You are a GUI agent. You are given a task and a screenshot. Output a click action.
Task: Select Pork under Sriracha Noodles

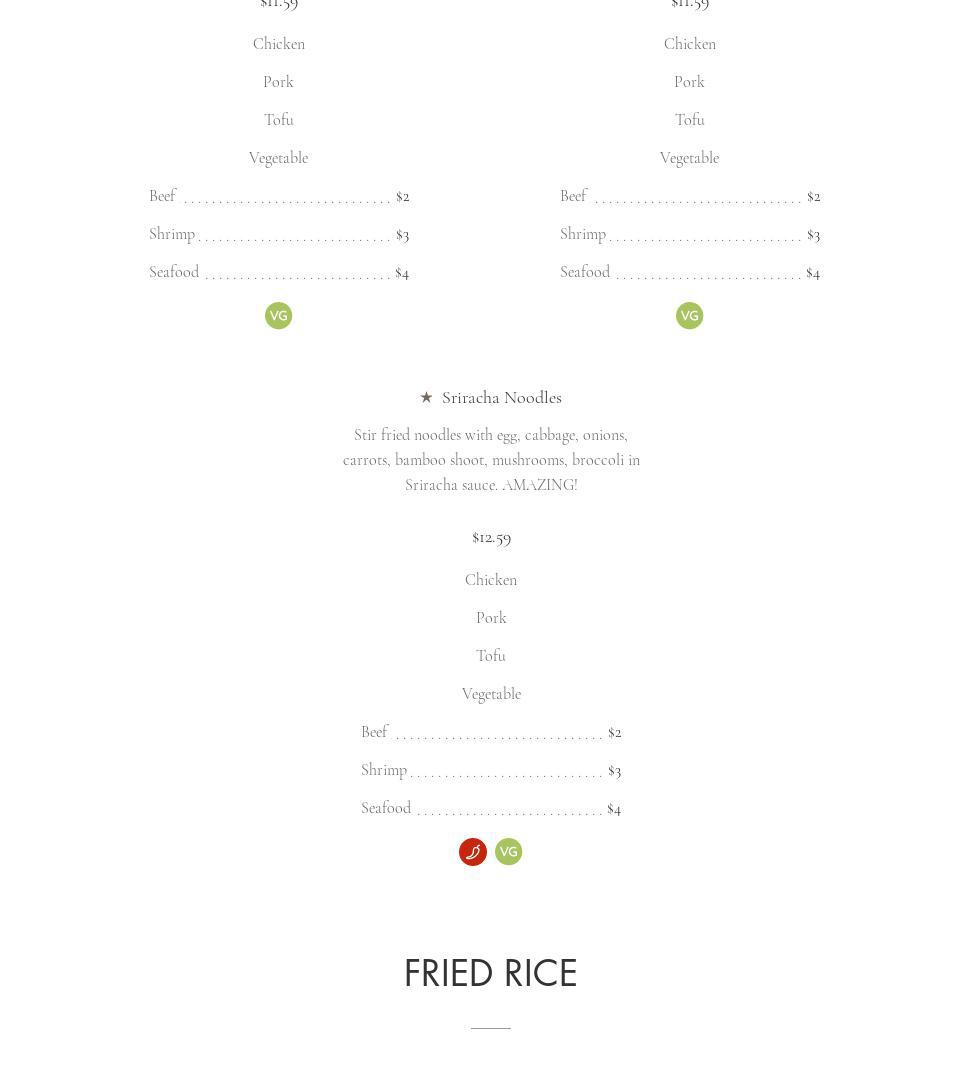pyautogui.click(x=491, y=618)
